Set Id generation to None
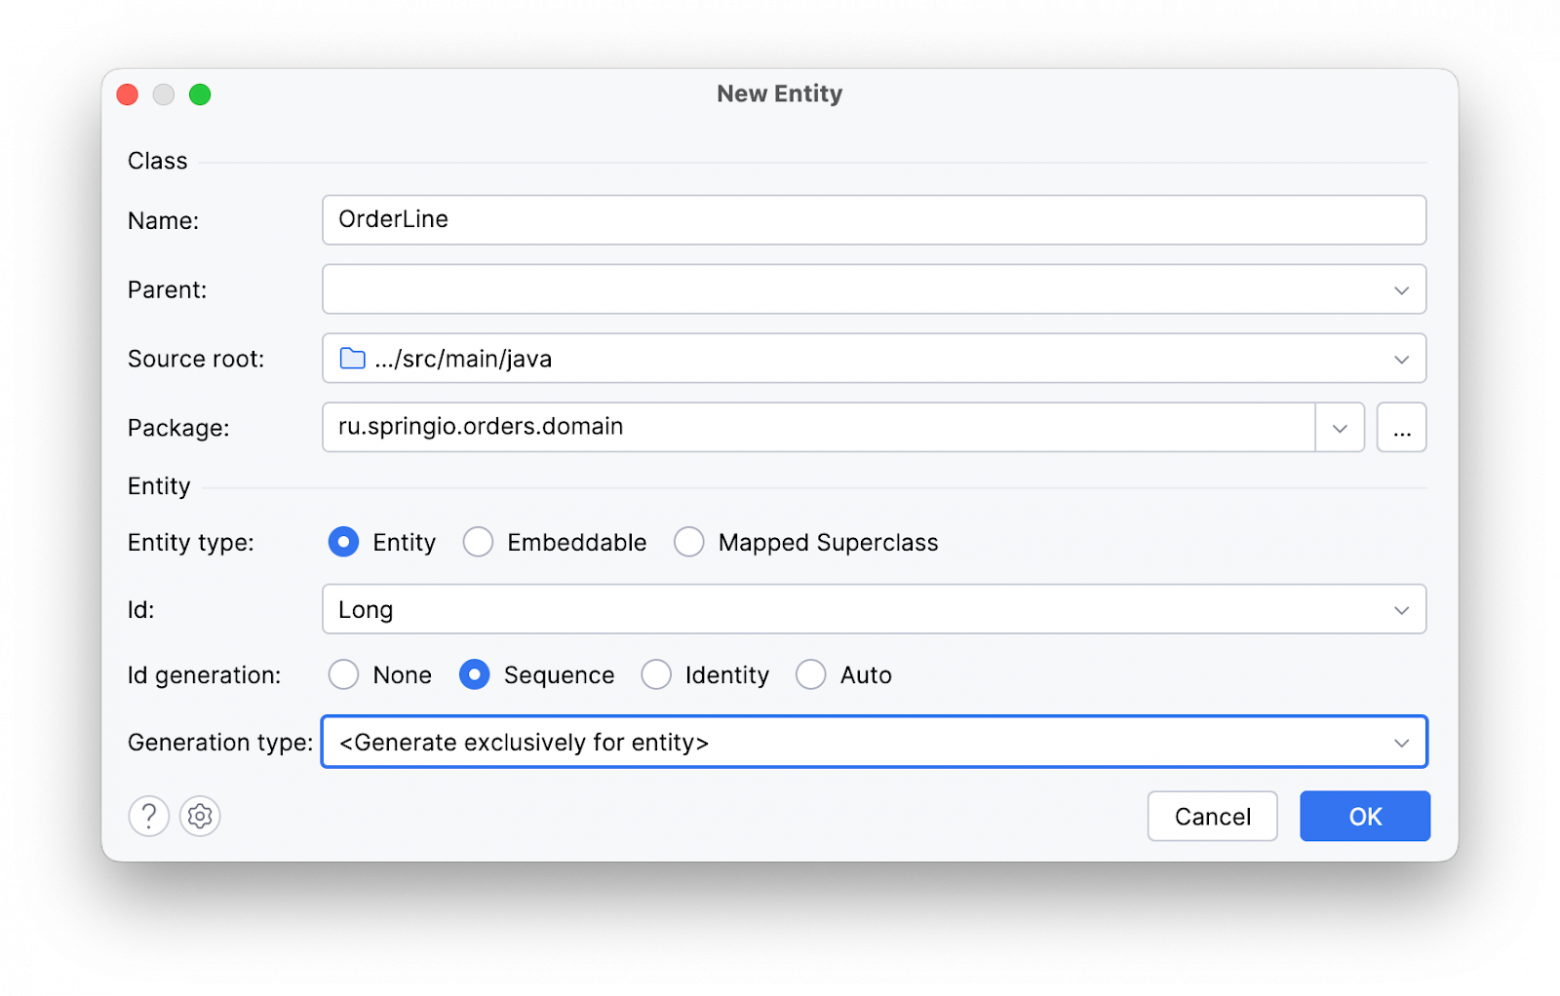The height and width of the screenshot is (996, 1560). pos(343,675)
